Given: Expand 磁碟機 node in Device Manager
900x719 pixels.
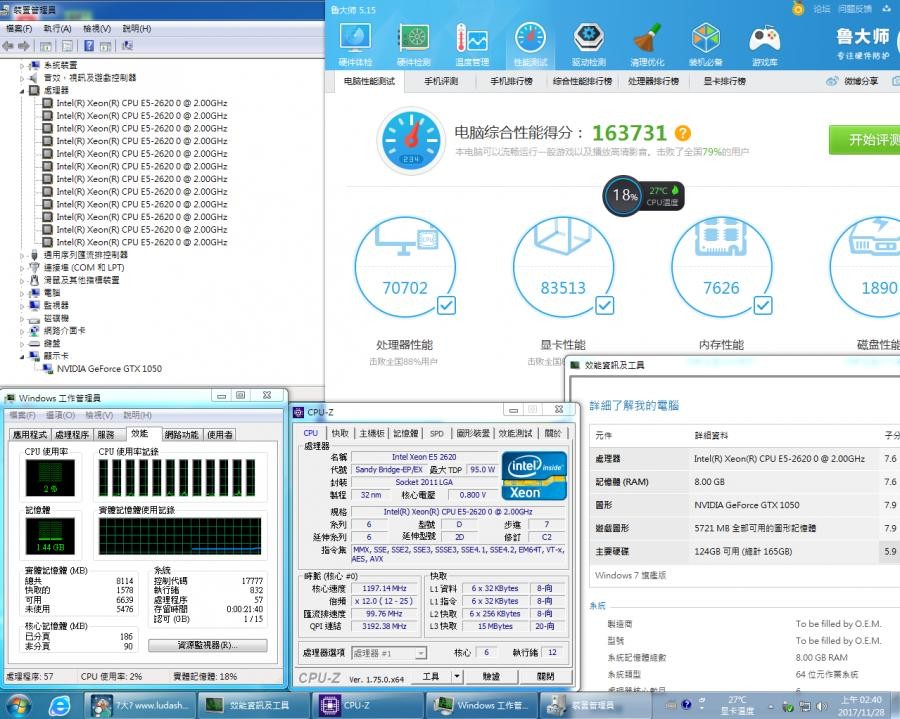Looking at the screenshot, I should tap(22, 318).
